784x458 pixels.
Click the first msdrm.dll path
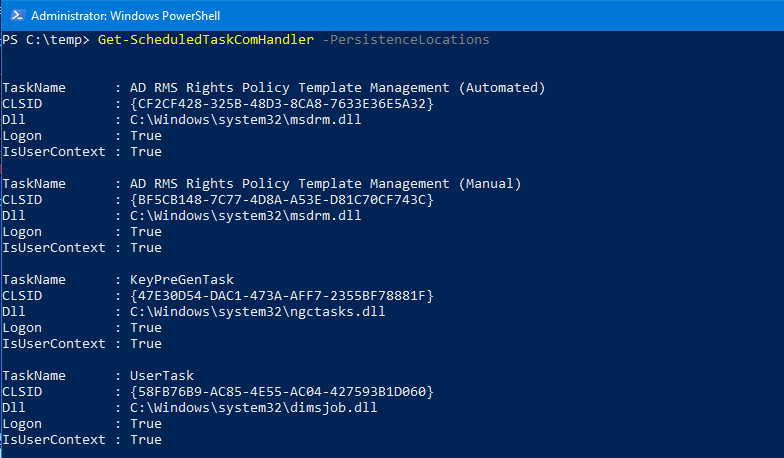(246, 120)
